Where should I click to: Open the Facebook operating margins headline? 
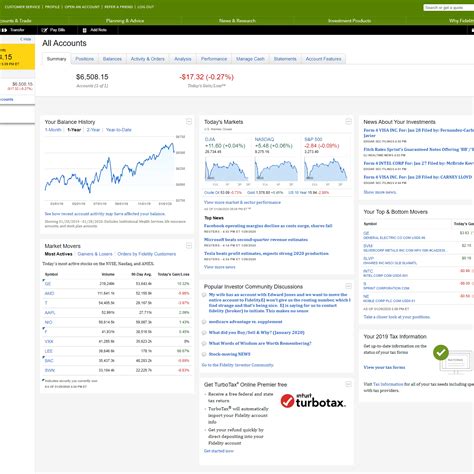point(268,226)
